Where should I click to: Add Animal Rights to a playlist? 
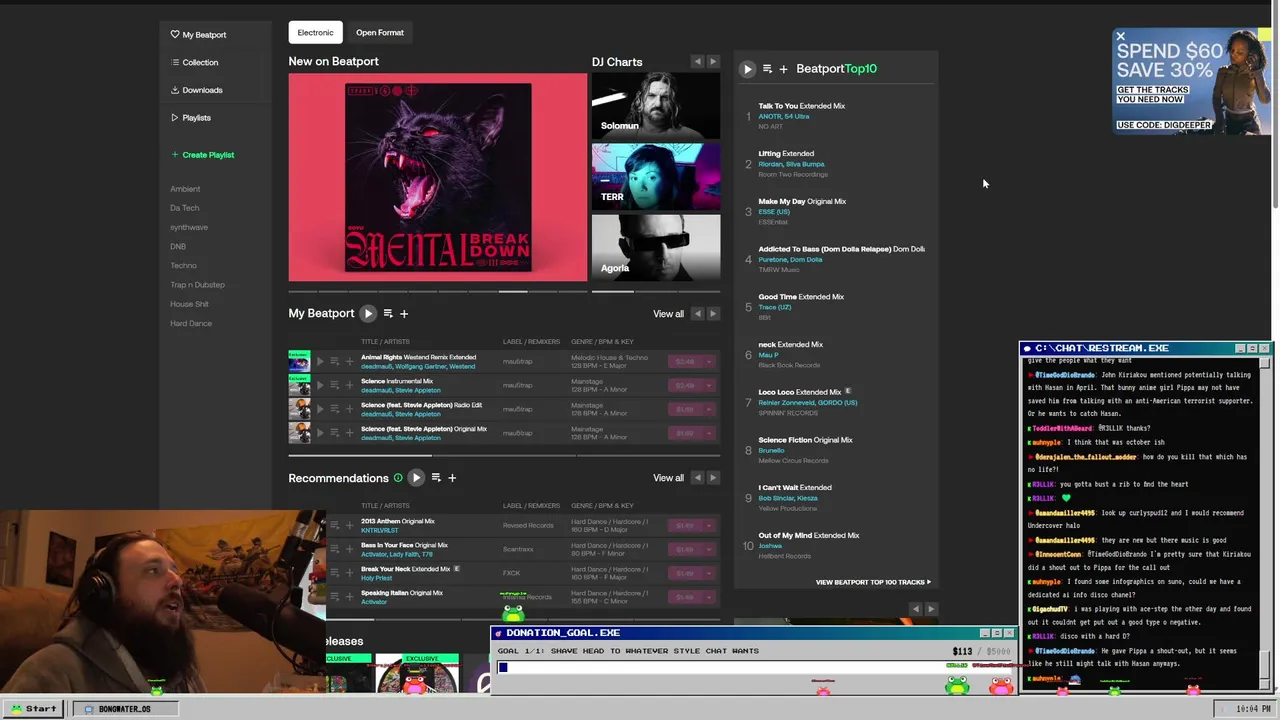349,361
